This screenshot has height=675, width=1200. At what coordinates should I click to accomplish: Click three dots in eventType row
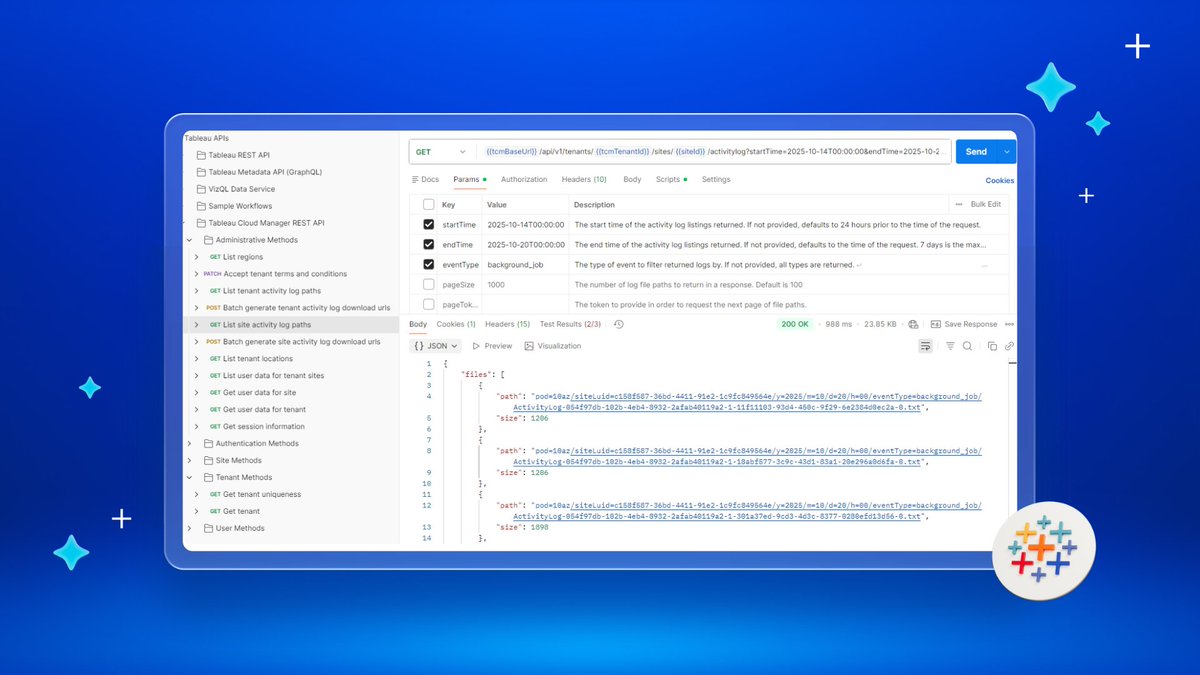pyautogui.click(x=985, y=265)
